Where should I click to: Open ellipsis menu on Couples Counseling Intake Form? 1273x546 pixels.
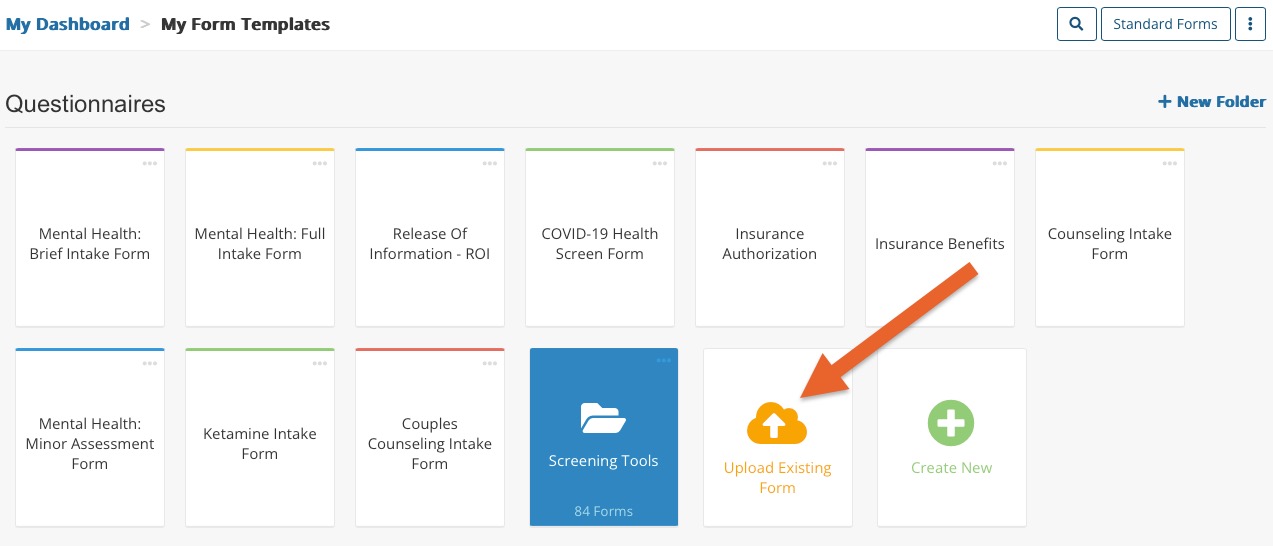(490, 363)
